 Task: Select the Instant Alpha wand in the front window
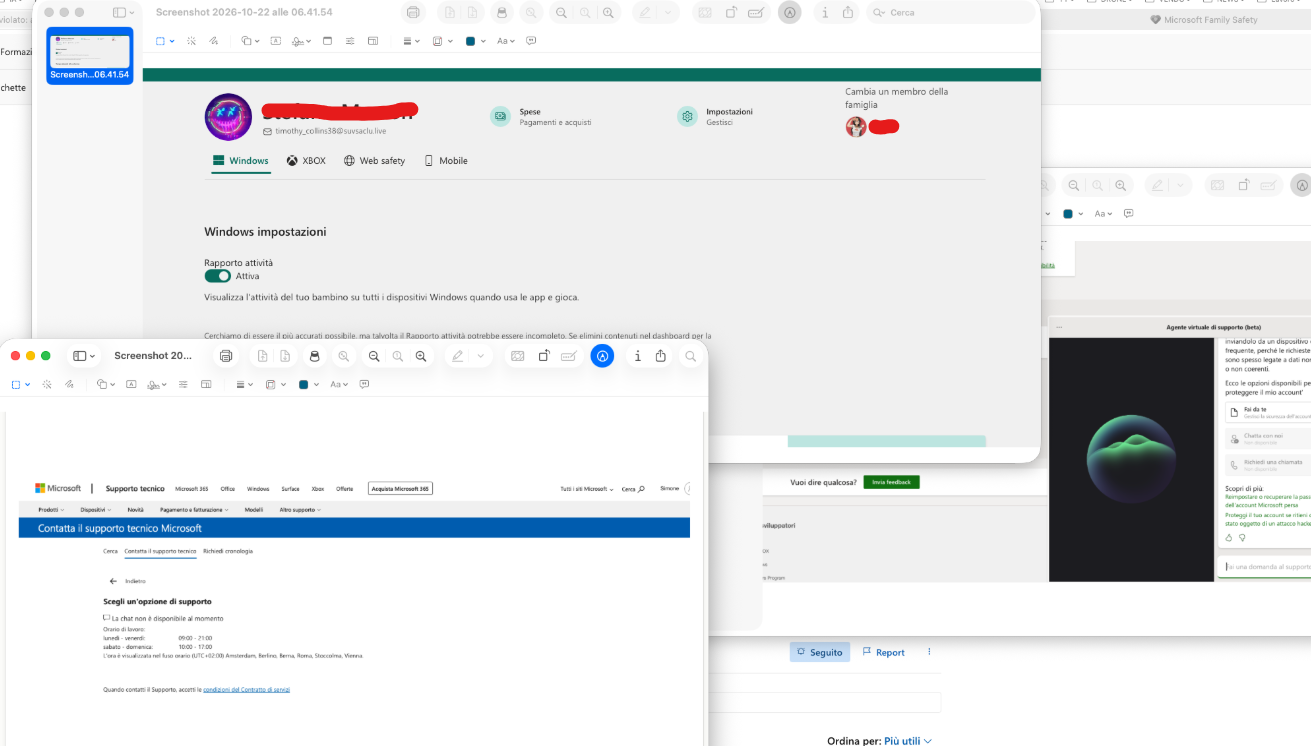[47, 384]
